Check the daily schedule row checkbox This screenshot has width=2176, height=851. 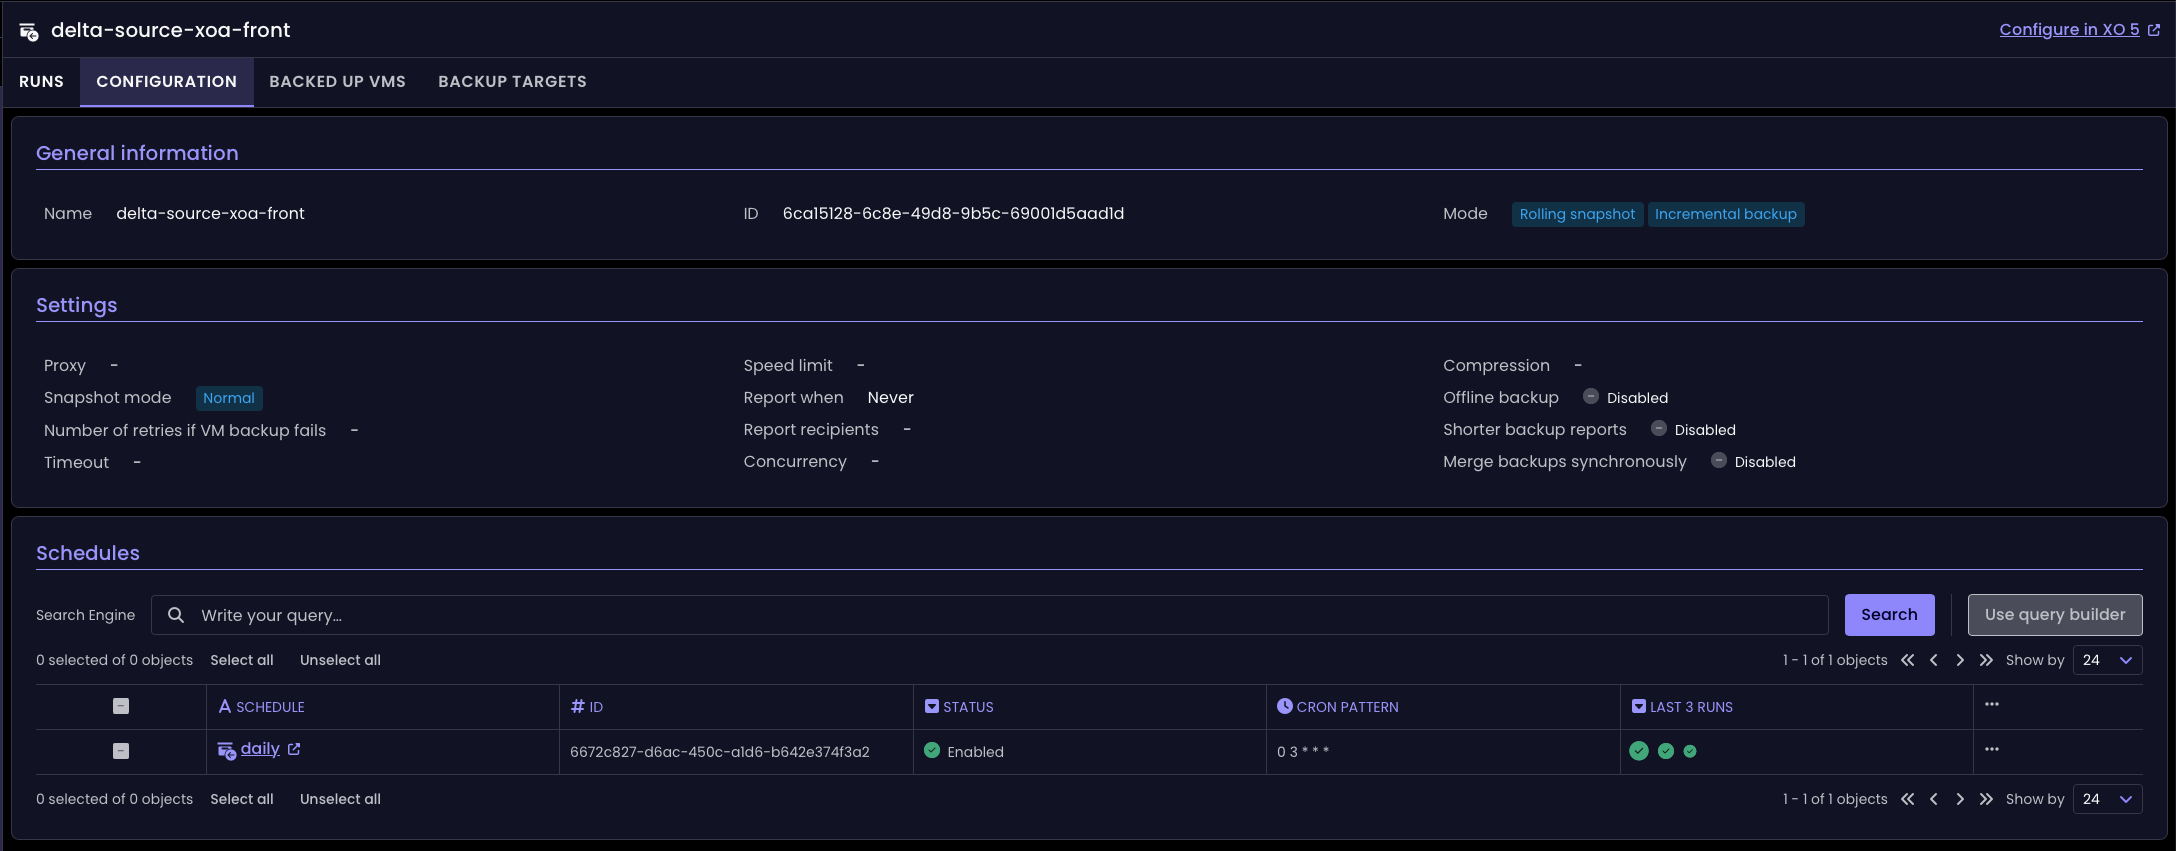(121, 752)
